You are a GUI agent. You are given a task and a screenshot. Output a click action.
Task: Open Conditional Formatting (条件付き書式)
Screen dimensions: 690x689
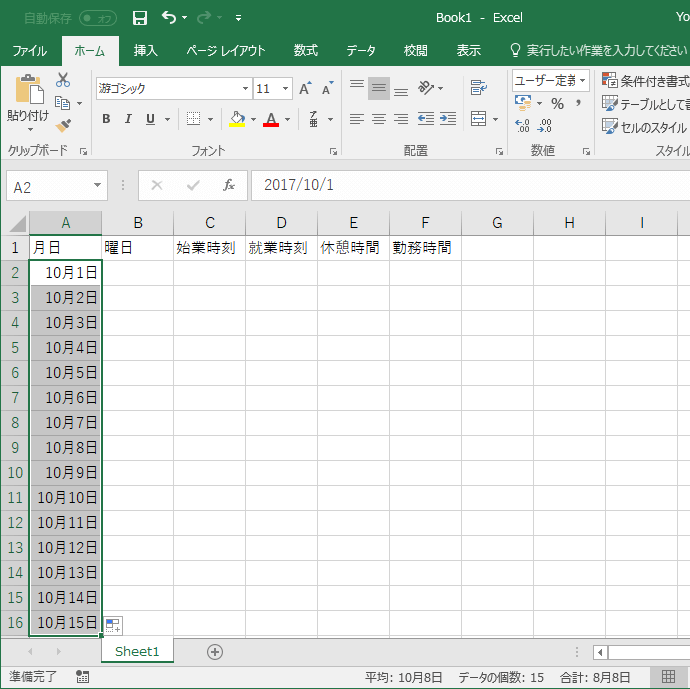tap(646, 81)
